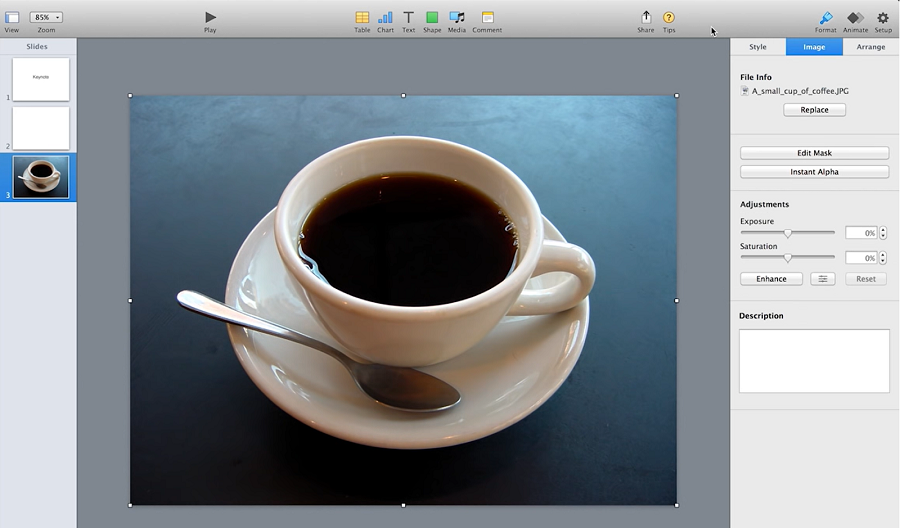The width and height of the screenshot is (900, 528).
Task: Open the Animate inspector
Action: pyautogui.click(x=855, y=18)
